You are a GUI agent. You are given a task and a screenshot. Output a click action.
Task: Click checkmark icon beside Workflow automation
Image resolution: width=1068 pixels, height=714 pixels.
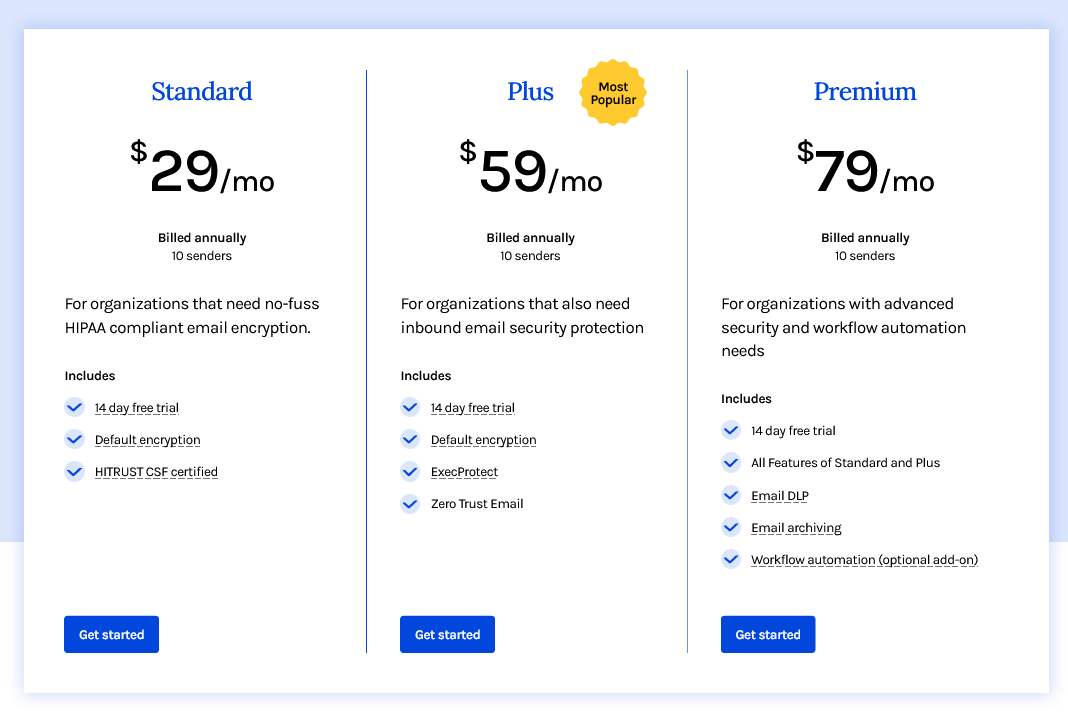731,559
